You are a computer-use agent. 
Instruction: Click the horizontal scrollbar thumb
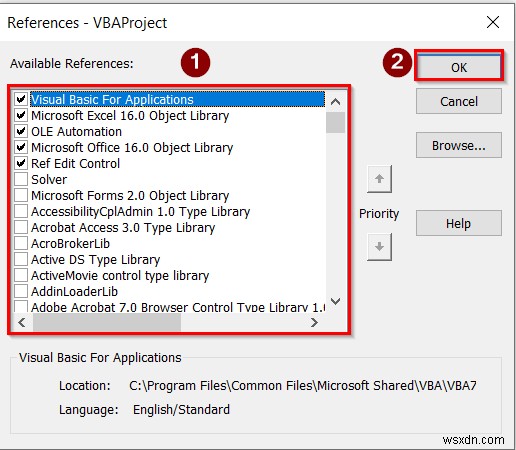107,322
